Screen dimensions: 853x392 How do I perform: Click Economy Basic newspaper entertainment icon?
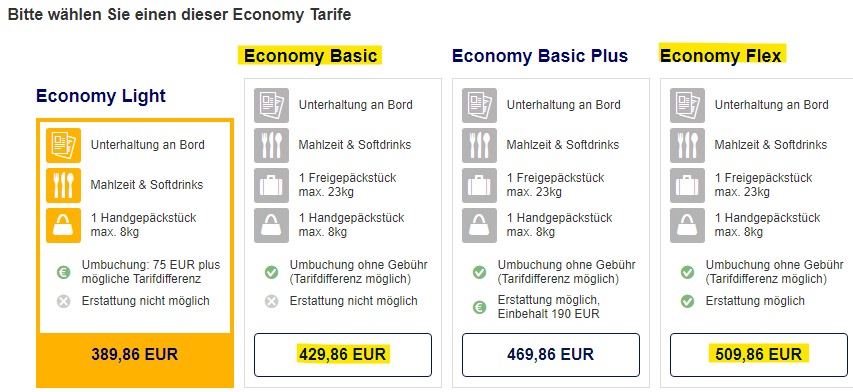click(x=271, y=105)
